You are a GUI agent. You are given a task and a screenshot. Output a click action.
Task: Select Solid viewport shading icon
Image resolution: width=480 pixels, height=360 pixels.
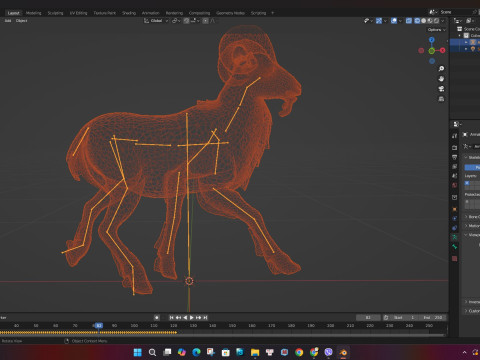(424, 21)
